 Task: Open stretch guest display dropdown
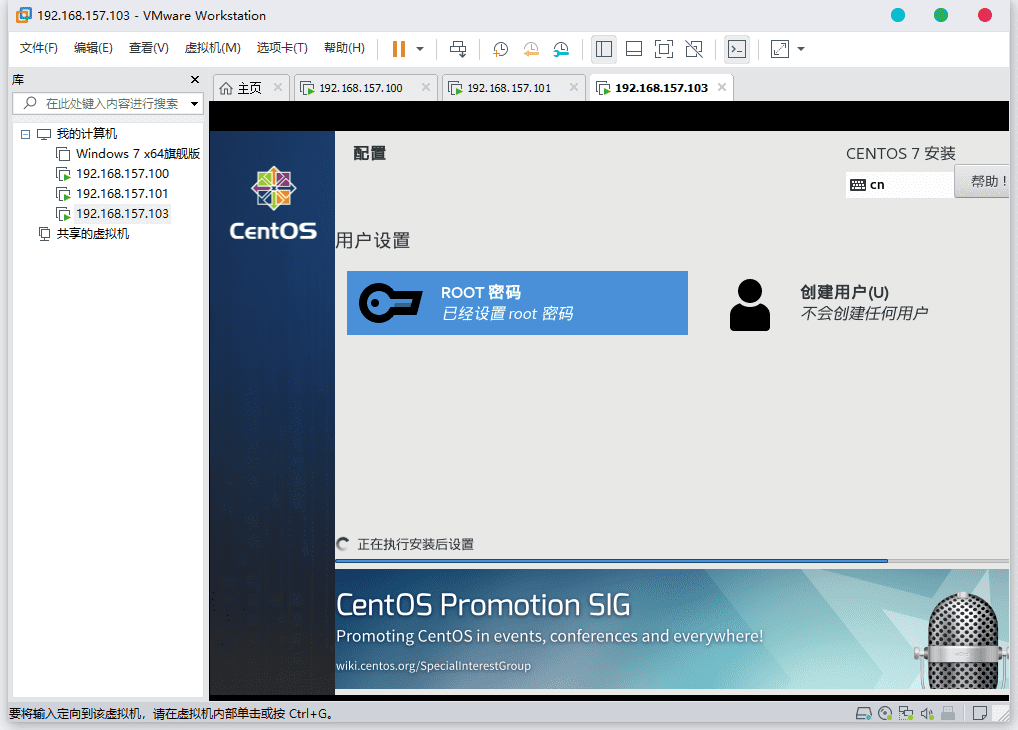pyautogui.click(x=801, y=49)
